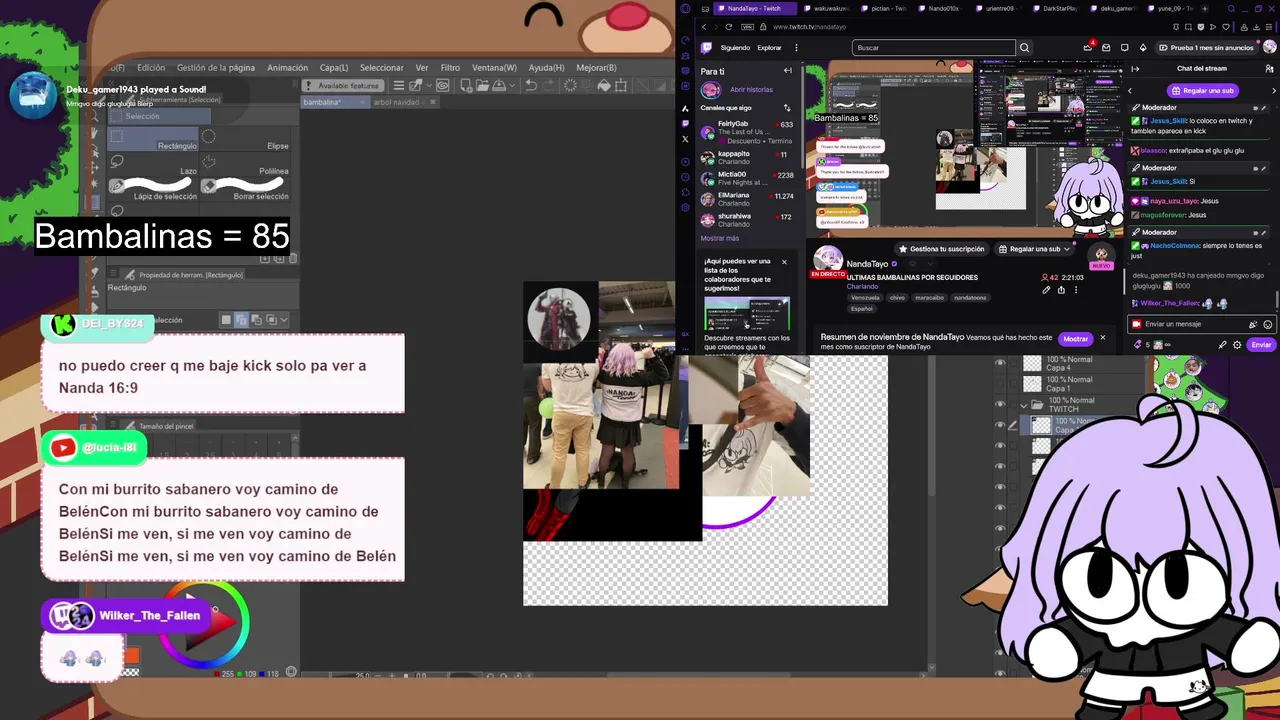Toggle visibility eye of Capa 4 layer
Viewport: 1280px width, 720px height.
point(1000,363)
